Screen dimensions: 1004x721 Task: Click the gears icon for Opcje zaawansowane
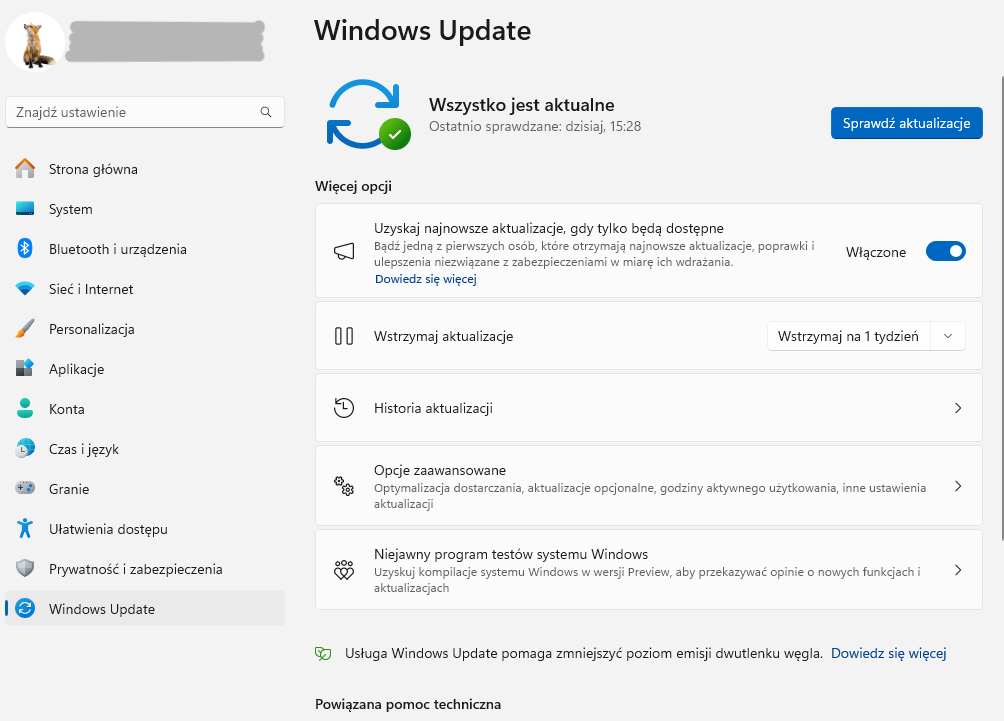[x=344, y=486]
